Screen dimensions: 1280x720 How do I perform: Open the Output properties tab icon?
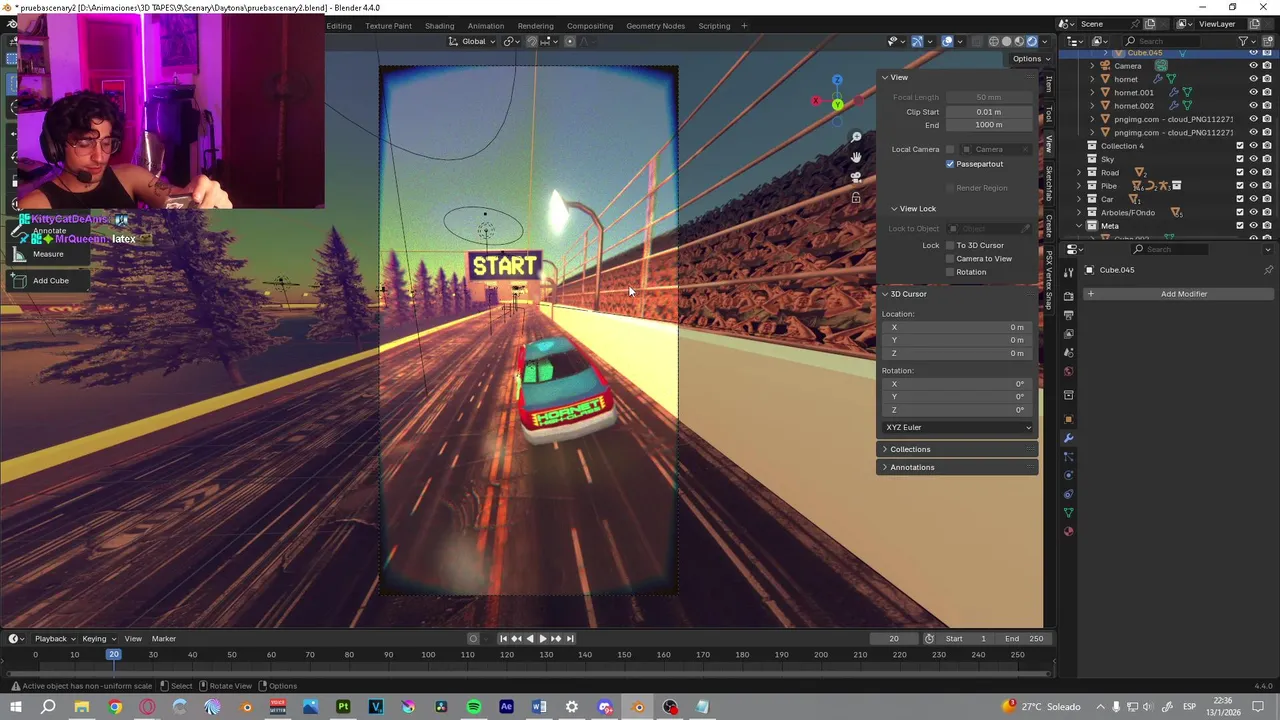click(x=1068, y=316)
